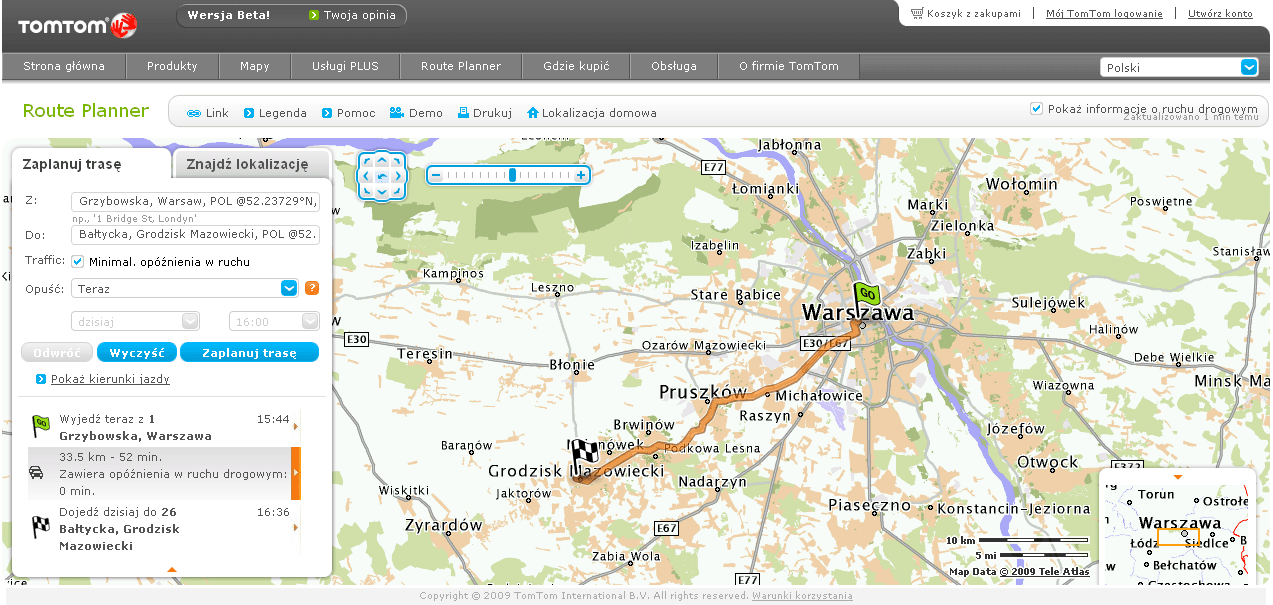Open O firmie TomTom menu item
The width and height of the screenshot is (1273, 605).
tap(789, 66)
